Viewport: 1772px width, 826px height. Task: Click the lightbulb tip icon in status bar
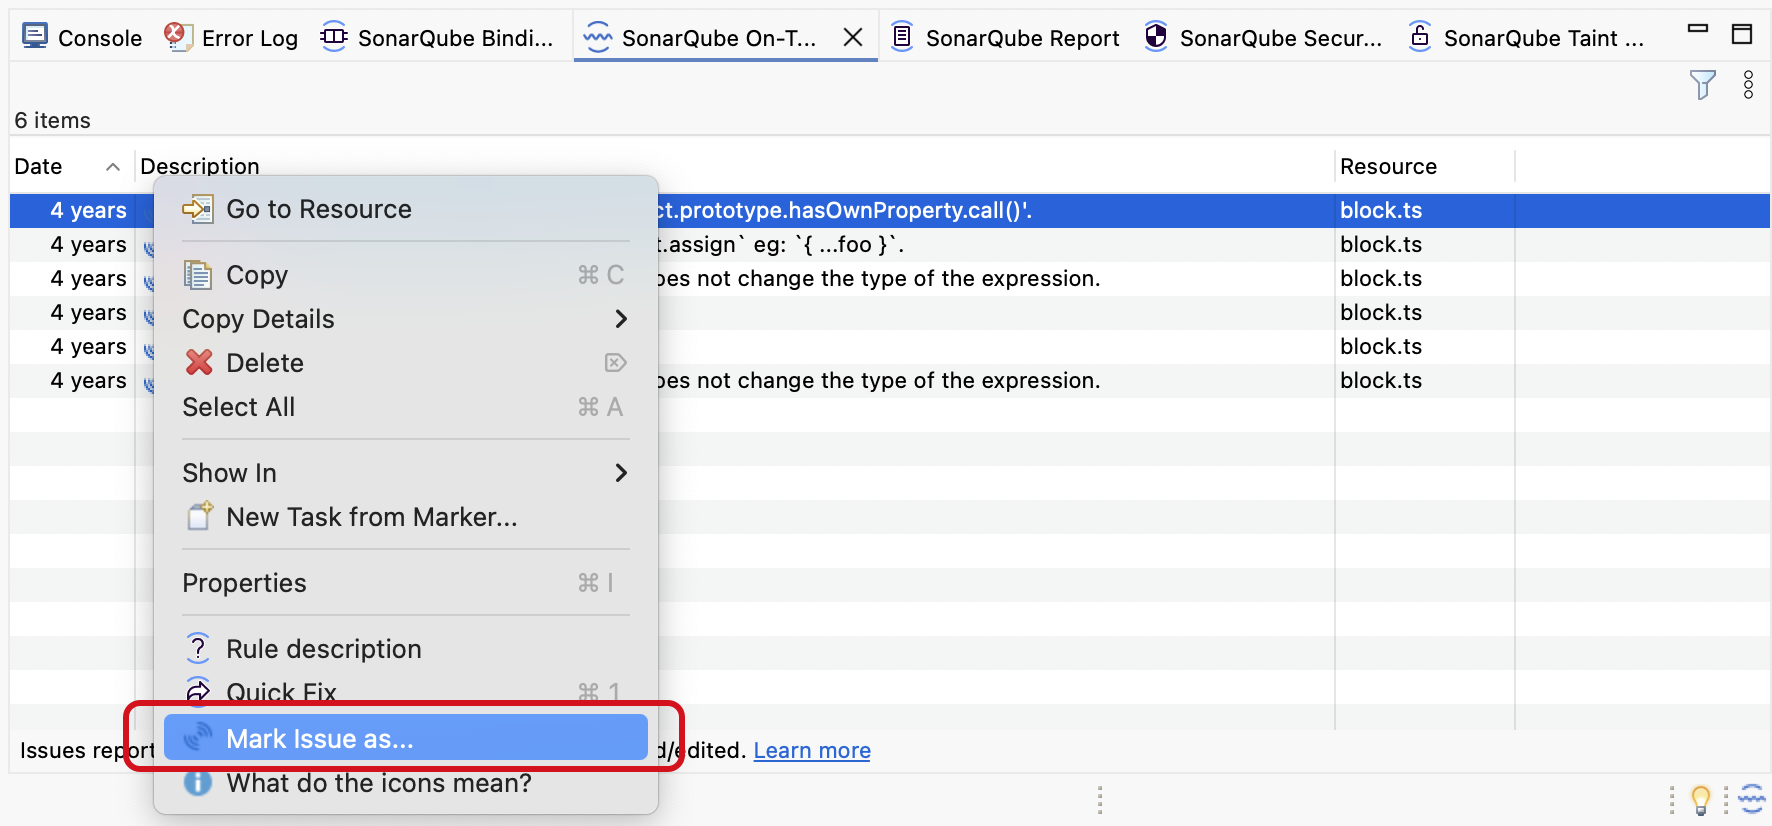pyautogui.click(x=1700, y=800)
